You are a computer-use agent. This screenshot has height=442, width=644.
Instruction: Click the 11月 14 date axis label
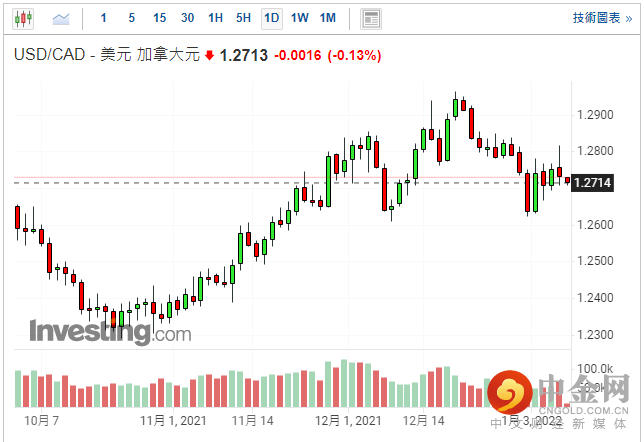click(x=253, y=422)
